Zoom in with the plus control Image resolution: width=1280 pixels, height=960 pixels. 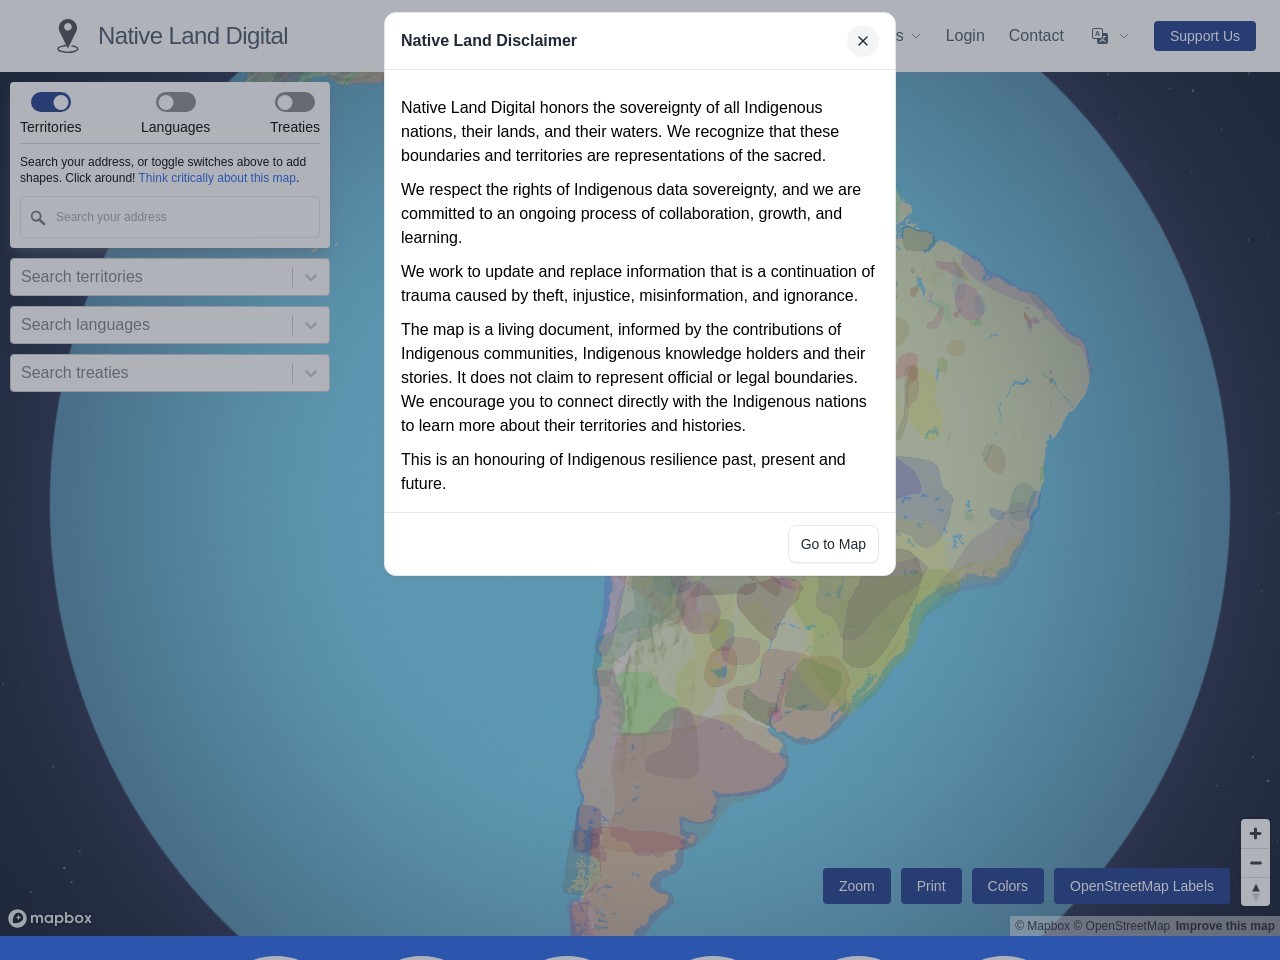pyautogui.click(x=1256, y=834)
